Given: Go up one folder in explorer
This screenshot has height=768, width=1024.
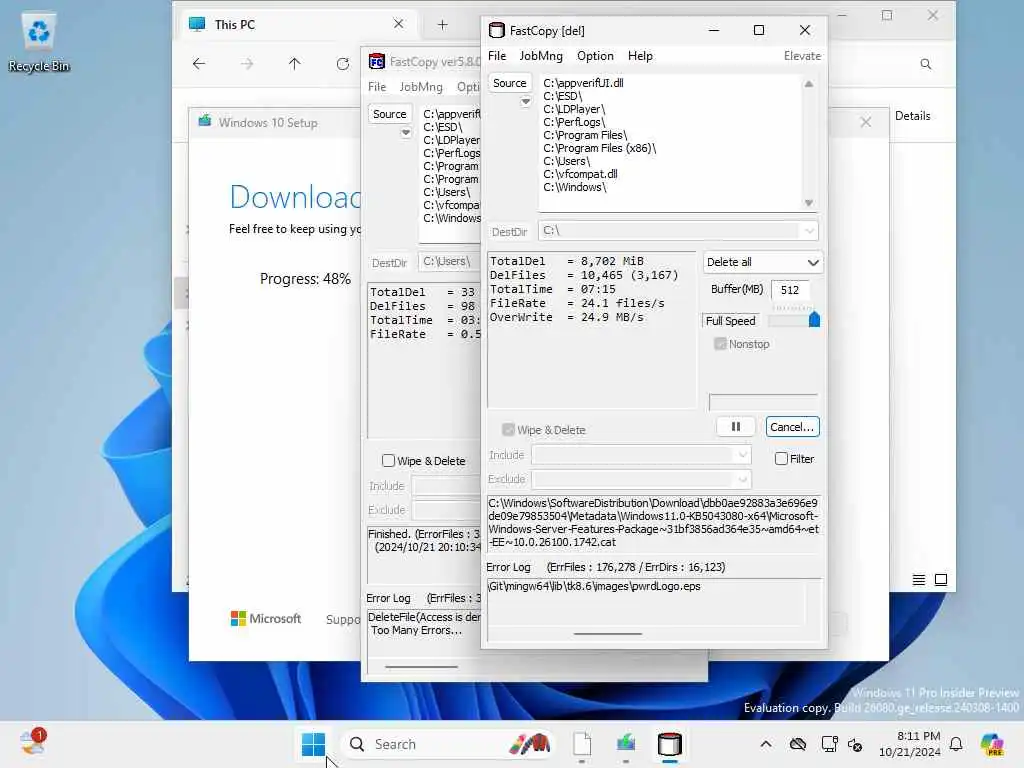Looking at the screenshot, I should pyautogui.click(x=295, y=63).
